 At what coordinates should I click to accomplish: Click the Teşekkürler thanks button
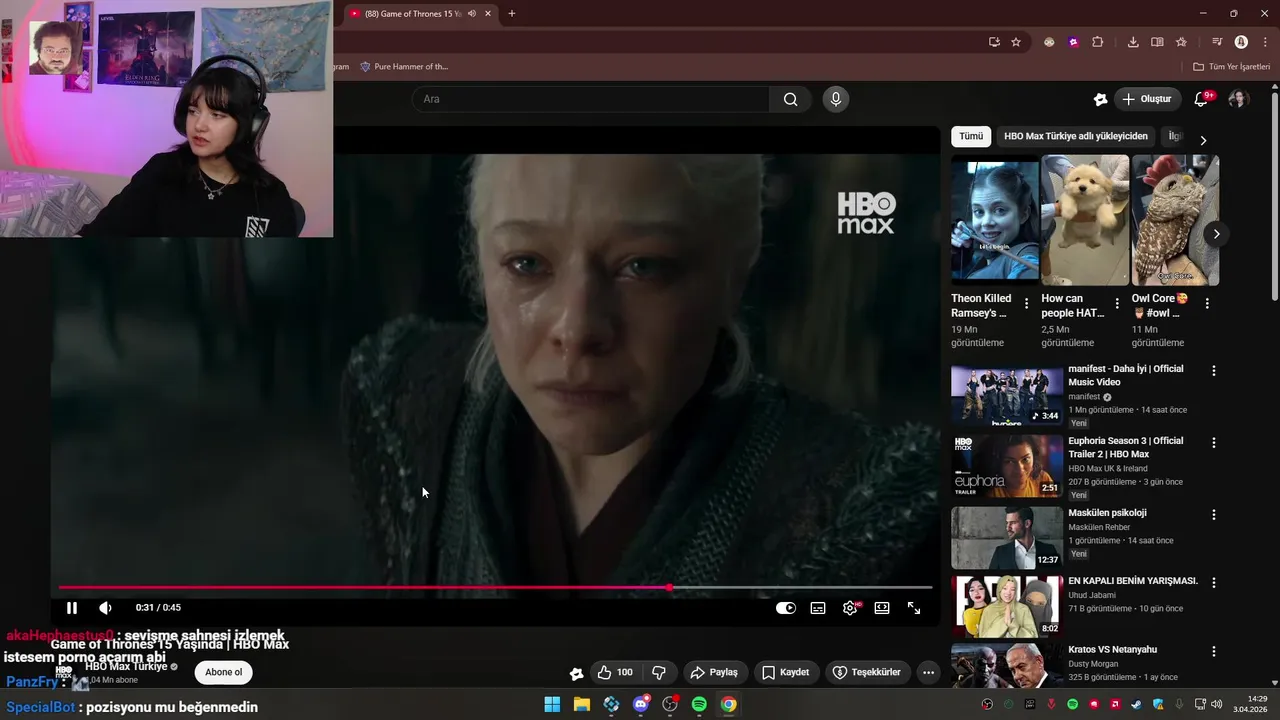pos(867,672)
